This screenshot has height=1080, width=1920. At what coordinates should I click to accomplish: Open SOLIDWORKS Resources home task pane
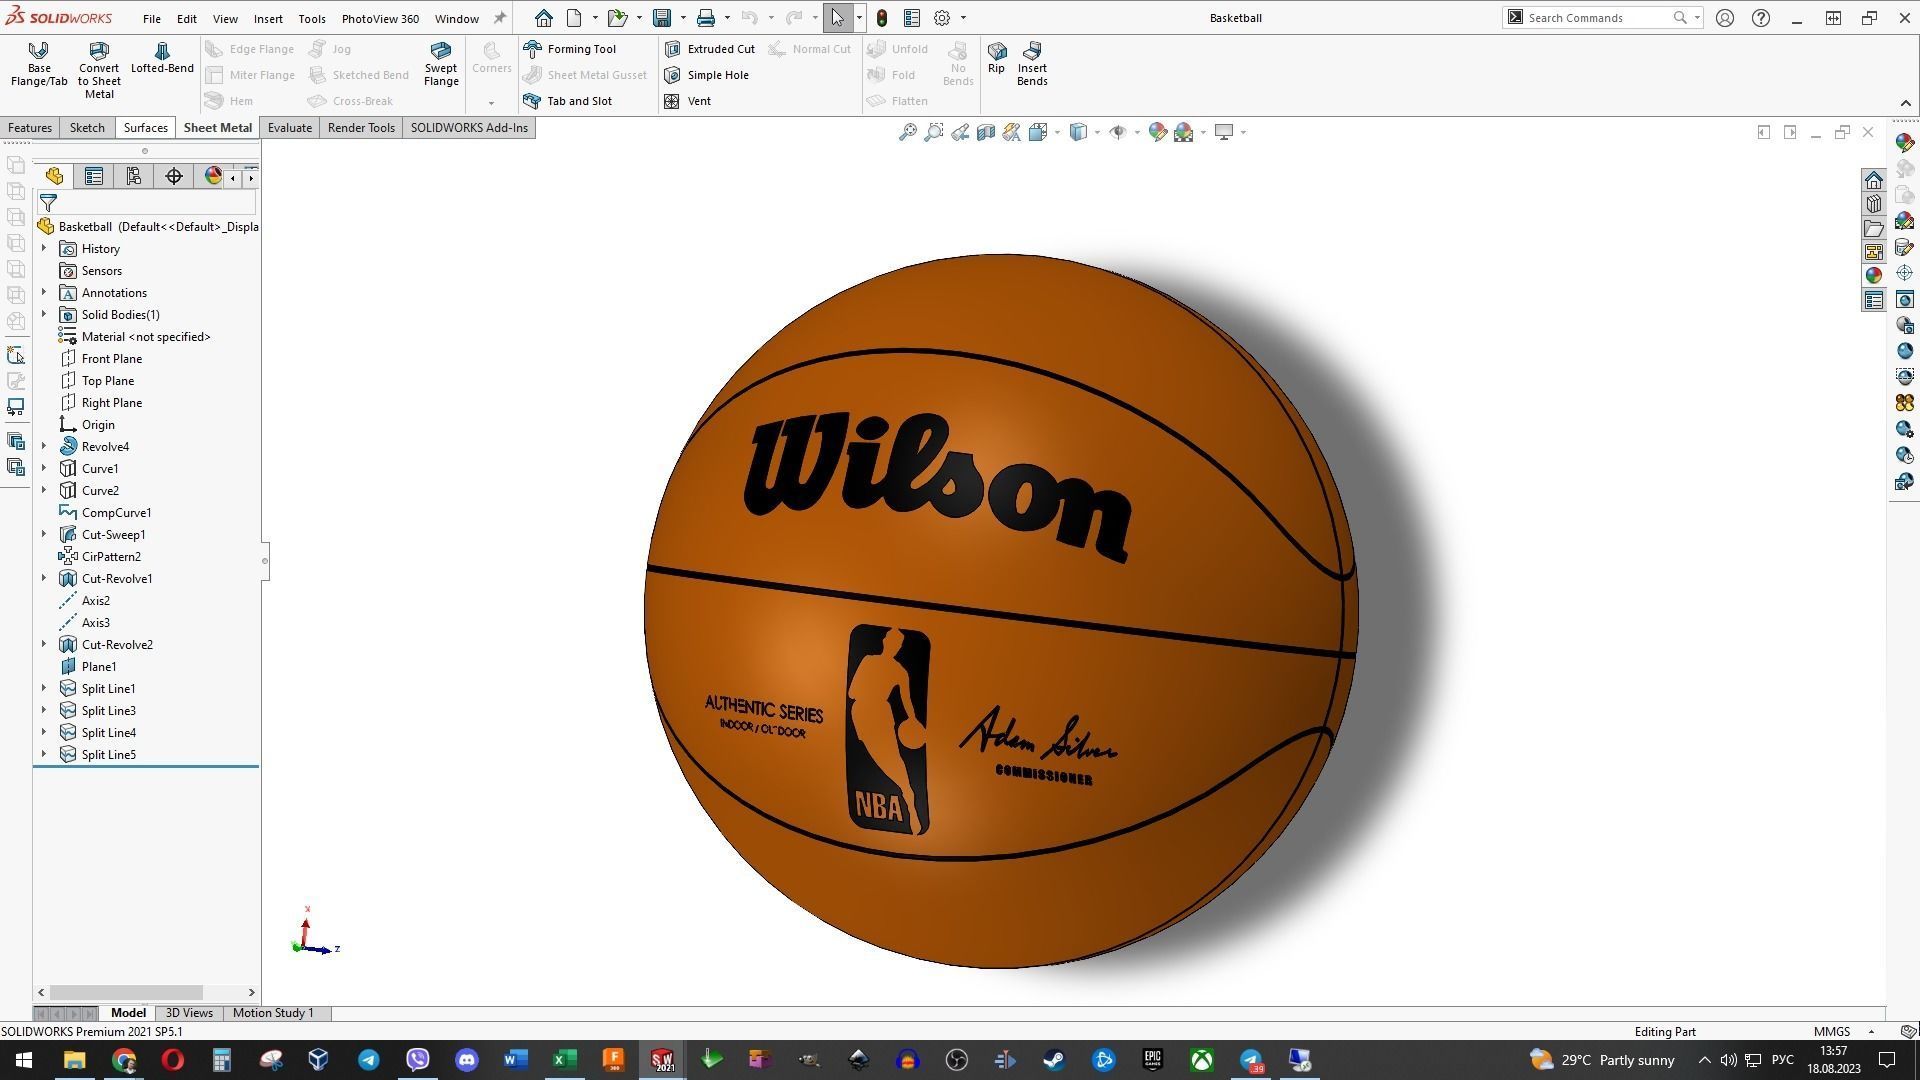[1874, 180]
